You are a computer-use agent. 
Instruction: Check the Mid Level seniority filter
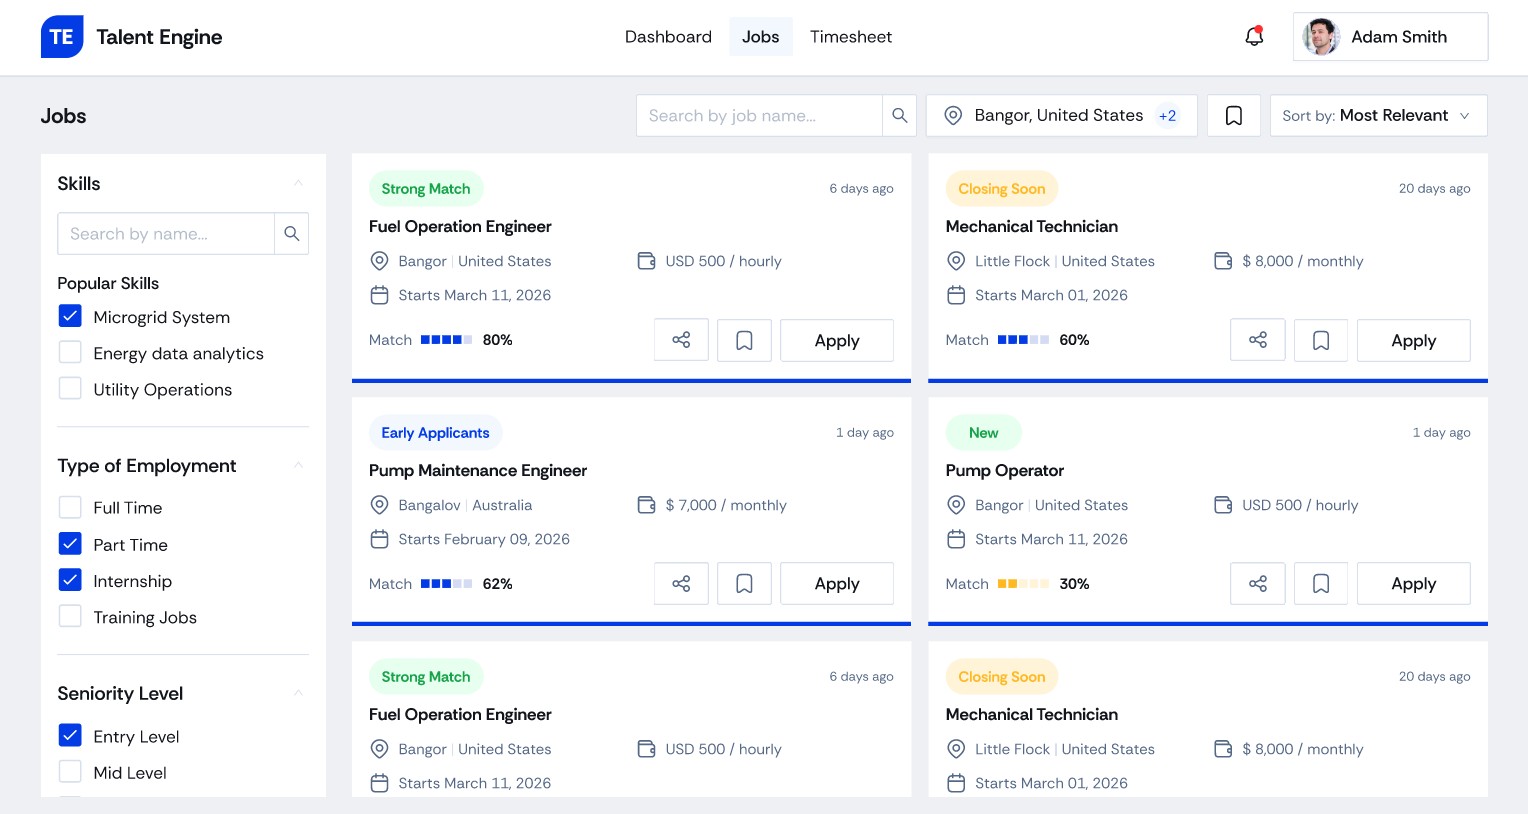click(x=70, y=771)
